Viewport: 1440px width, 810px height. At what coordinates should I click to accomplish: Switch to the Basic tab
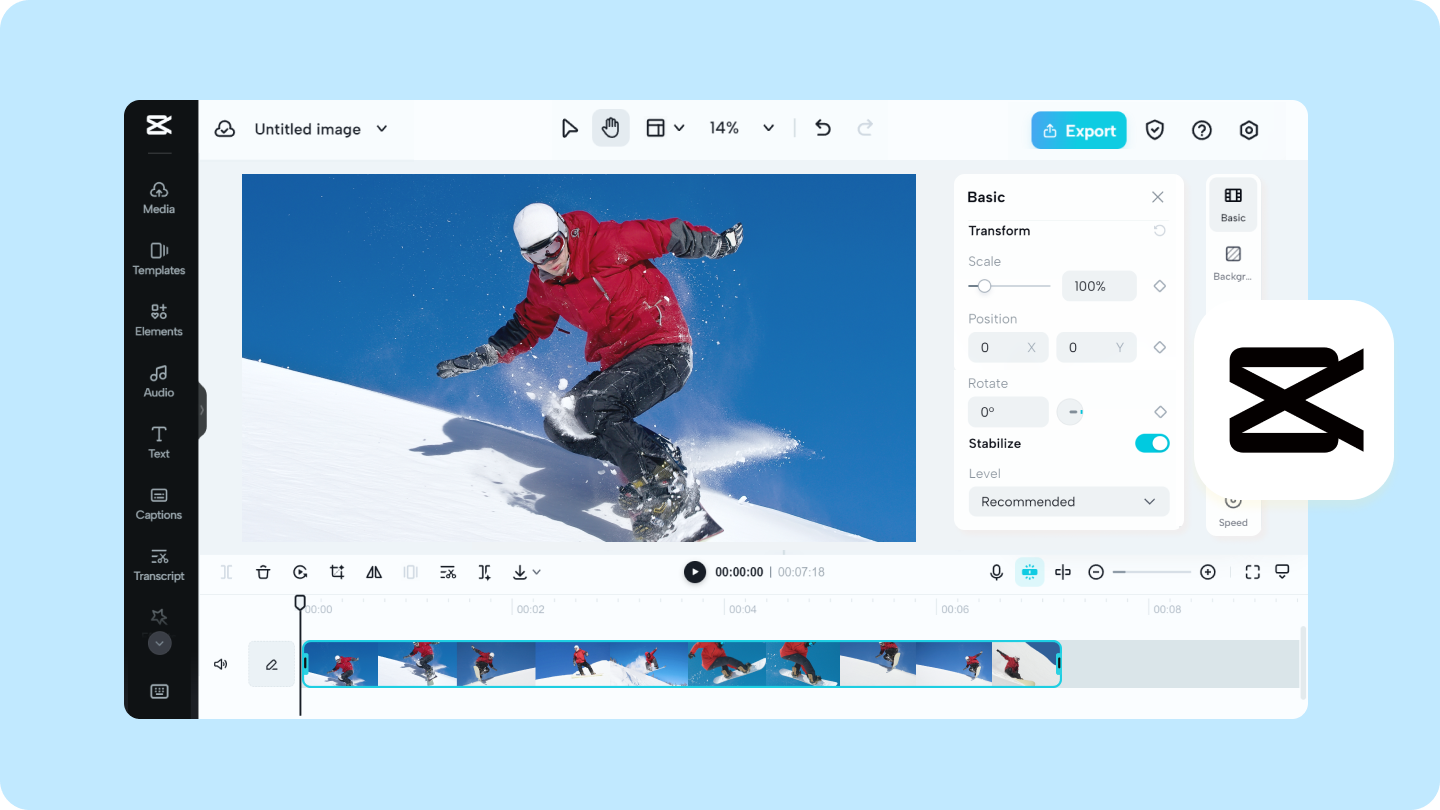click(x=1233, y=205)
